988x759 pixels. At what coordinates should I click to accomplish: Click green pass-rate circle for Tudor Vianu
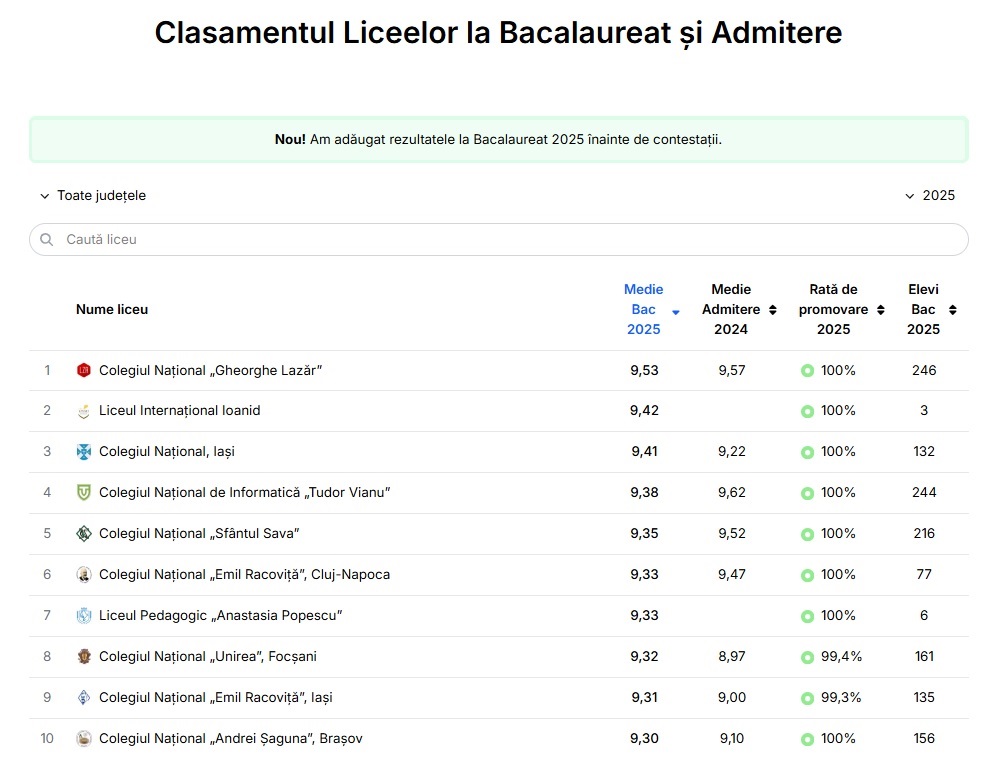click(807, 494)
